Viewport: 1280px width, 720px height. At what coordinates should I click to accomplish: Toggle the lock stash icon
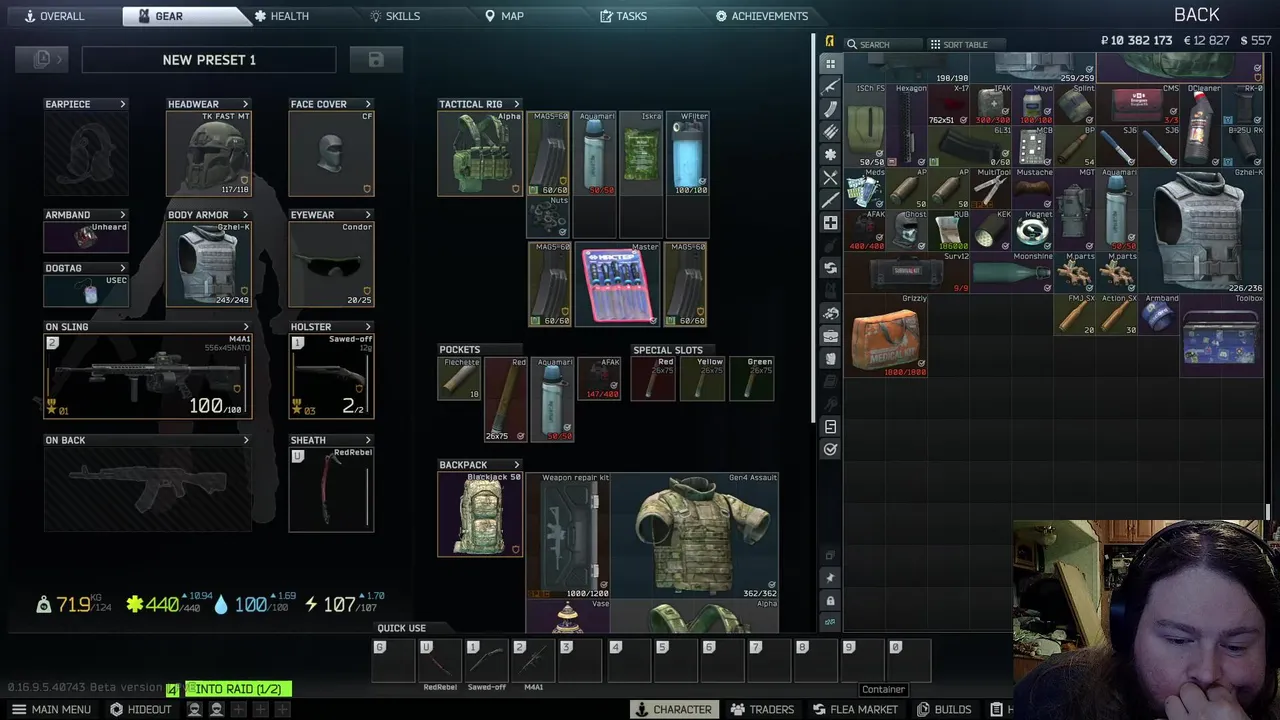click(830, 600)
